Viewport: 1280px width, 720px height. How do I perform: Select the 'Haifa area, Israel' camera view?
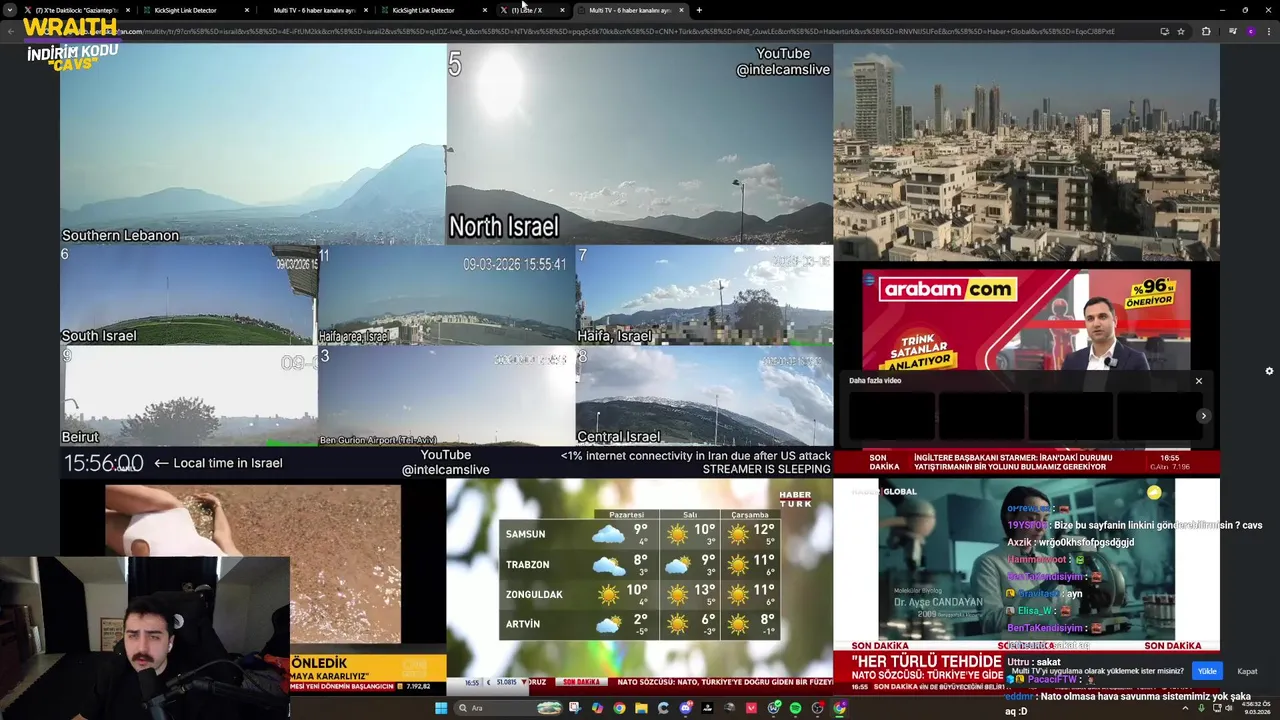[447, 295]
